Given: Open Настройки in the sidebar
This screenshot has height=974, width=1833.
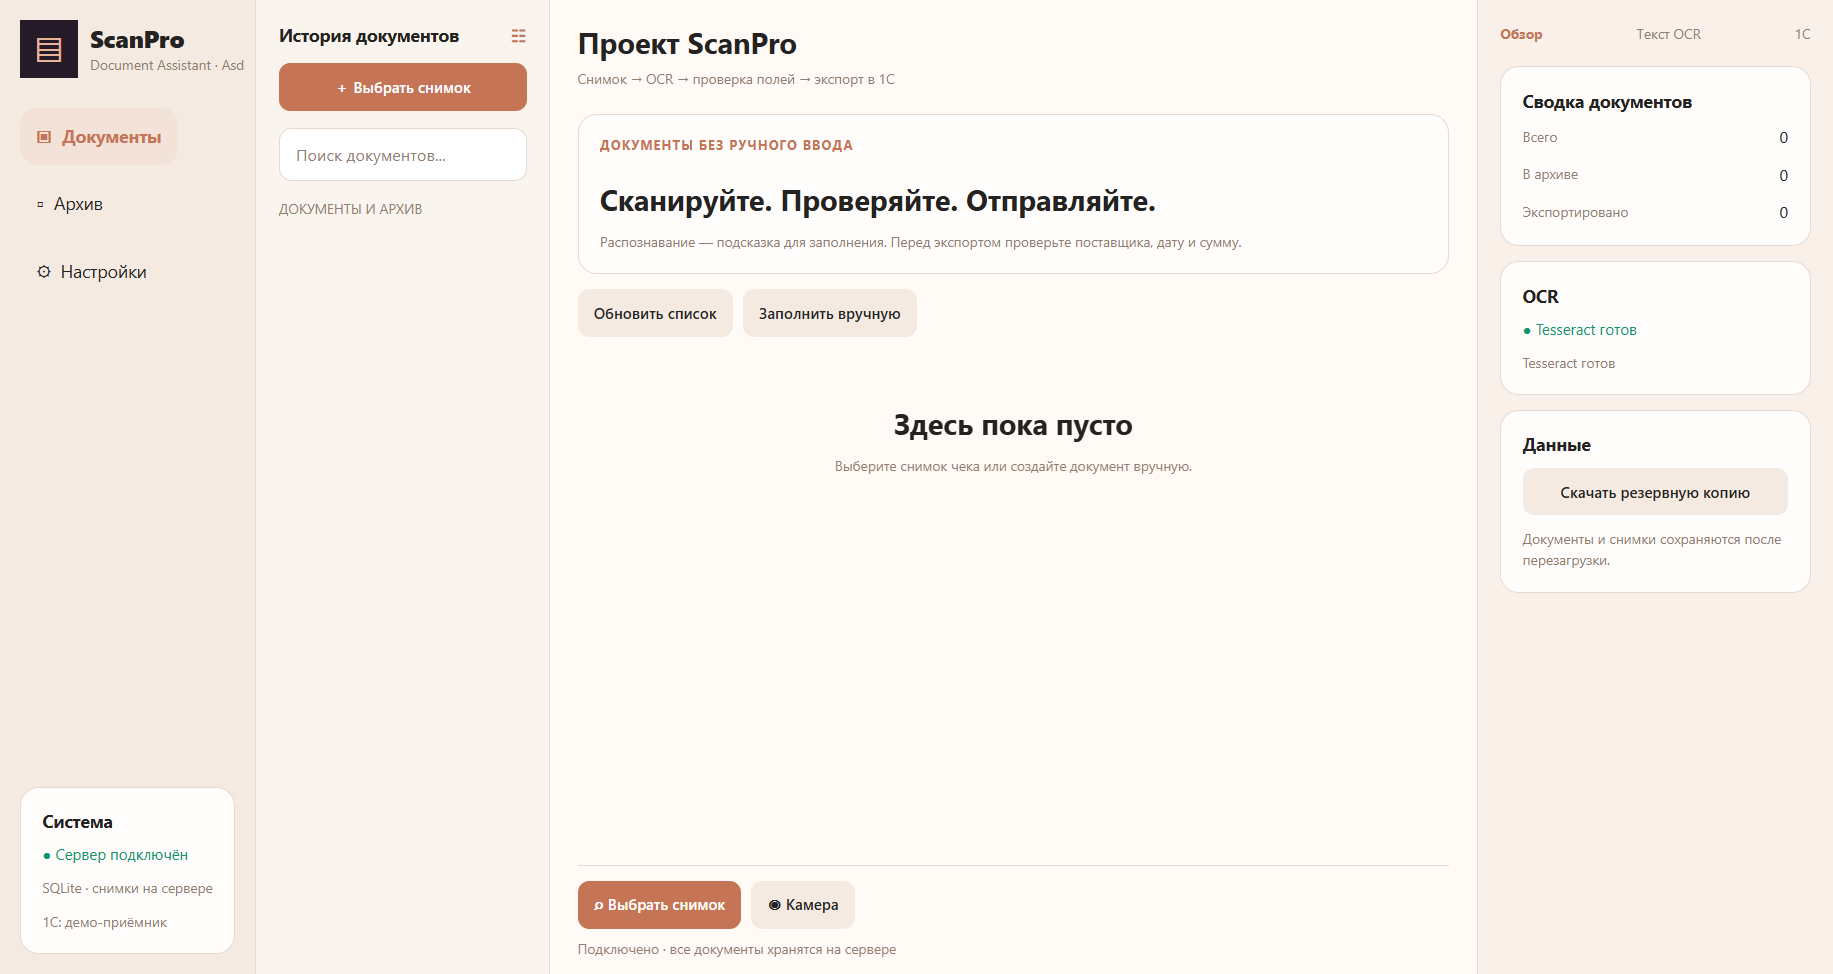Looking at the screenshot, I should coord(92,272).
